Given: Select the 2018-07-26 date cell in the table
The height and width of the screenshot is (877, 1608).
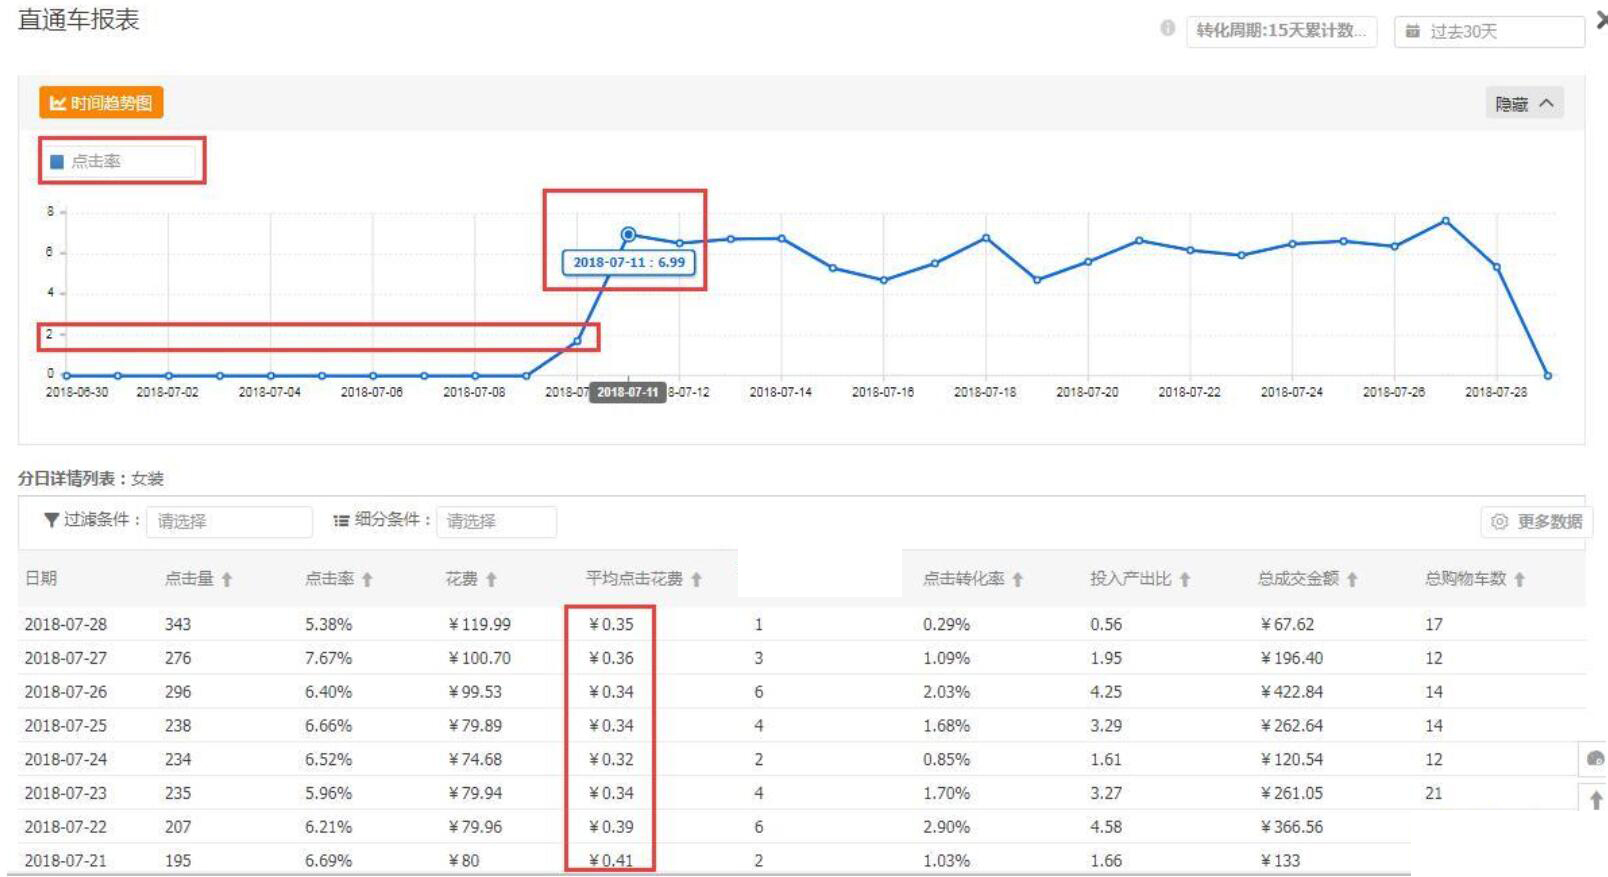Looking at the screenshot, I should 66,692.
